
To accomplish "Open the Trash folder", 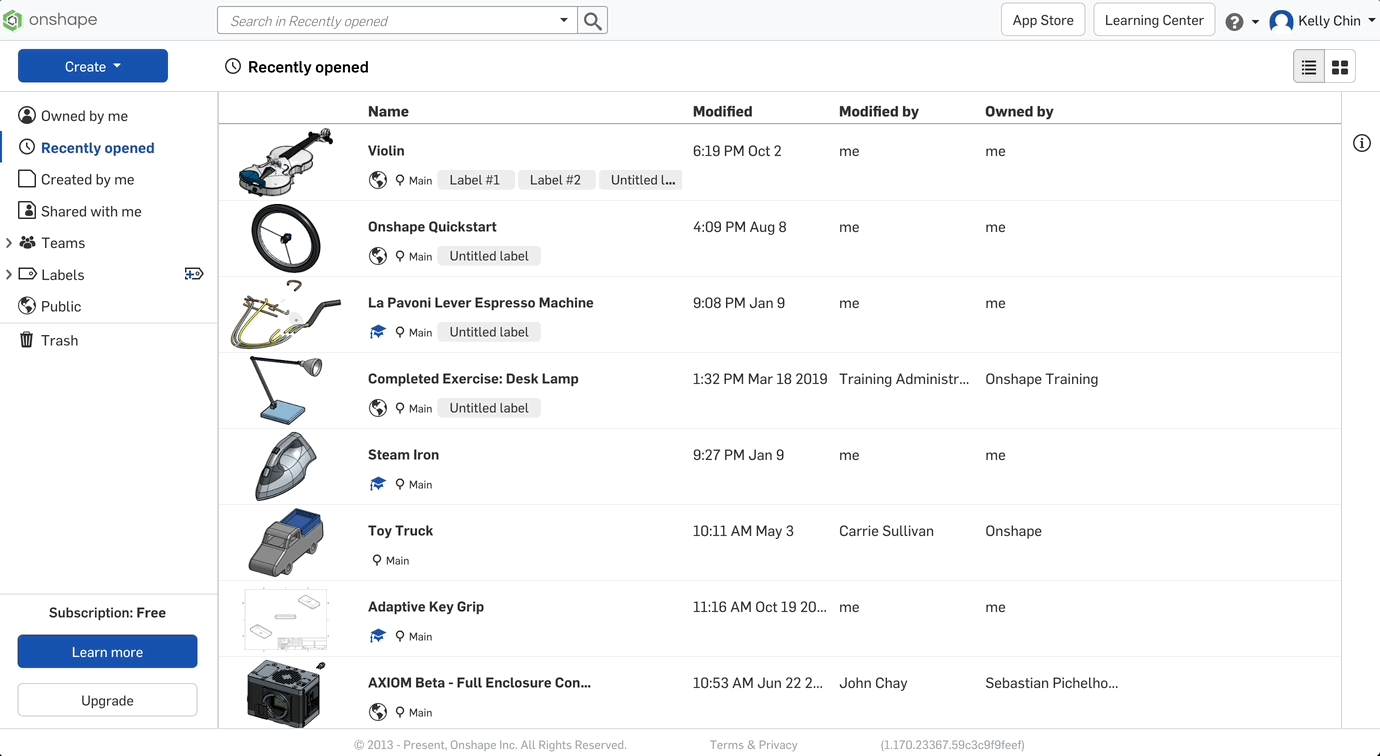I will pyautogui.click(x=59, y=341).
